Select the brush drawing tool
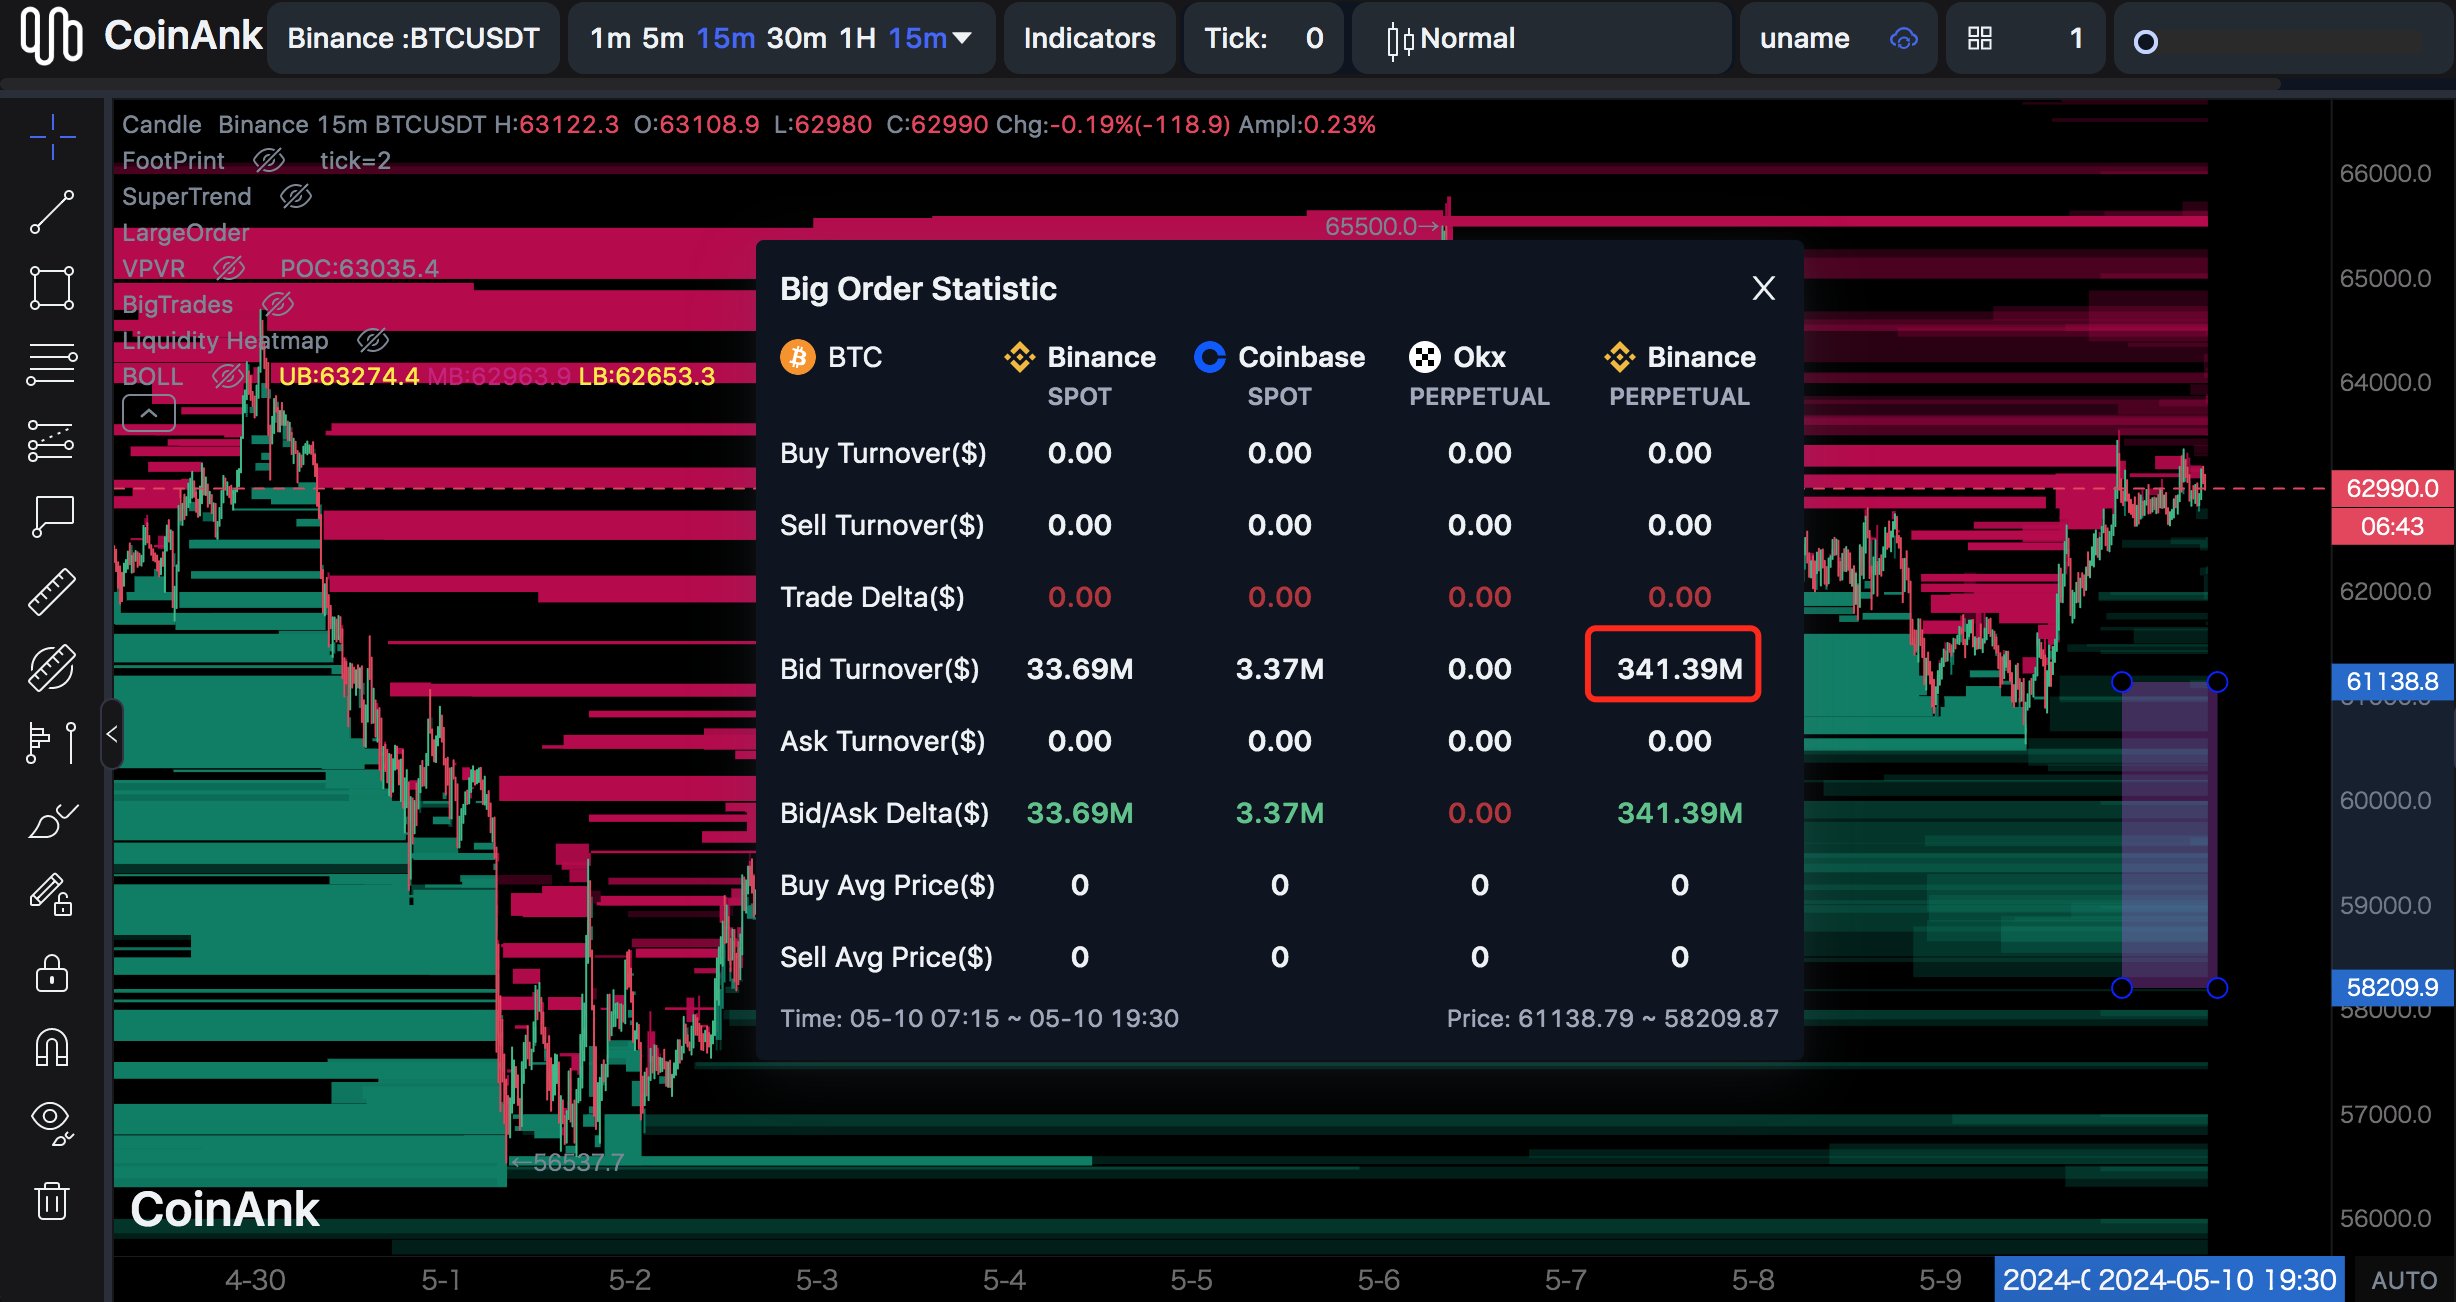 click(x=51, y=820)
